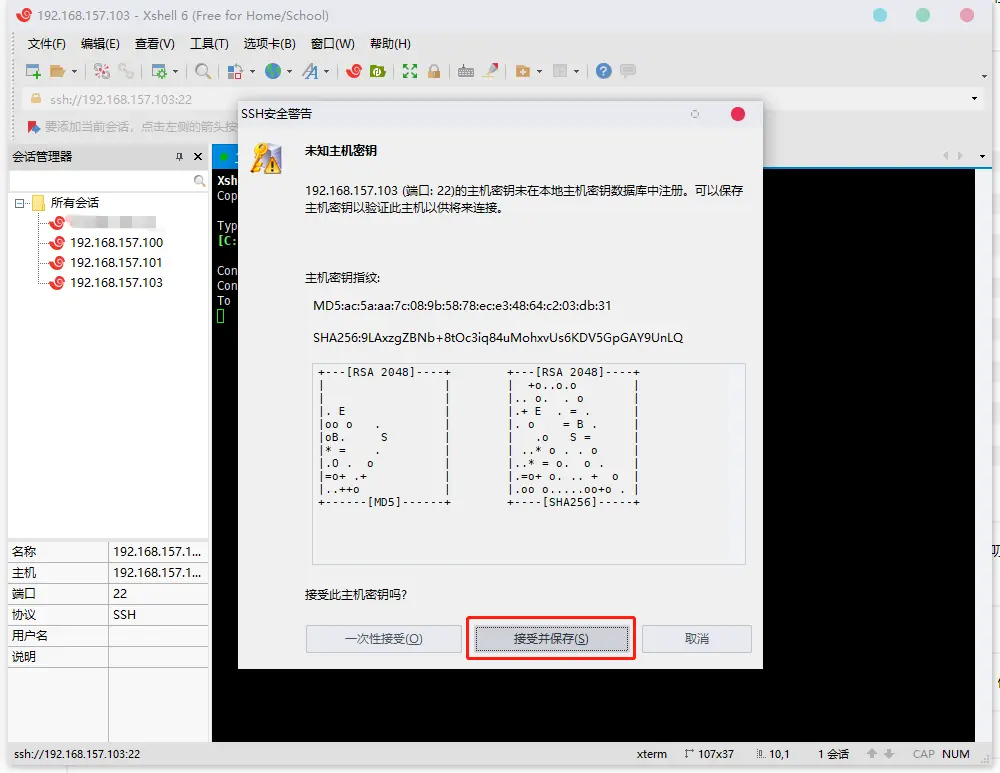1000x773 pixels.
Task: Open the 选项卡(B) menu
Action: pos(270,43)
